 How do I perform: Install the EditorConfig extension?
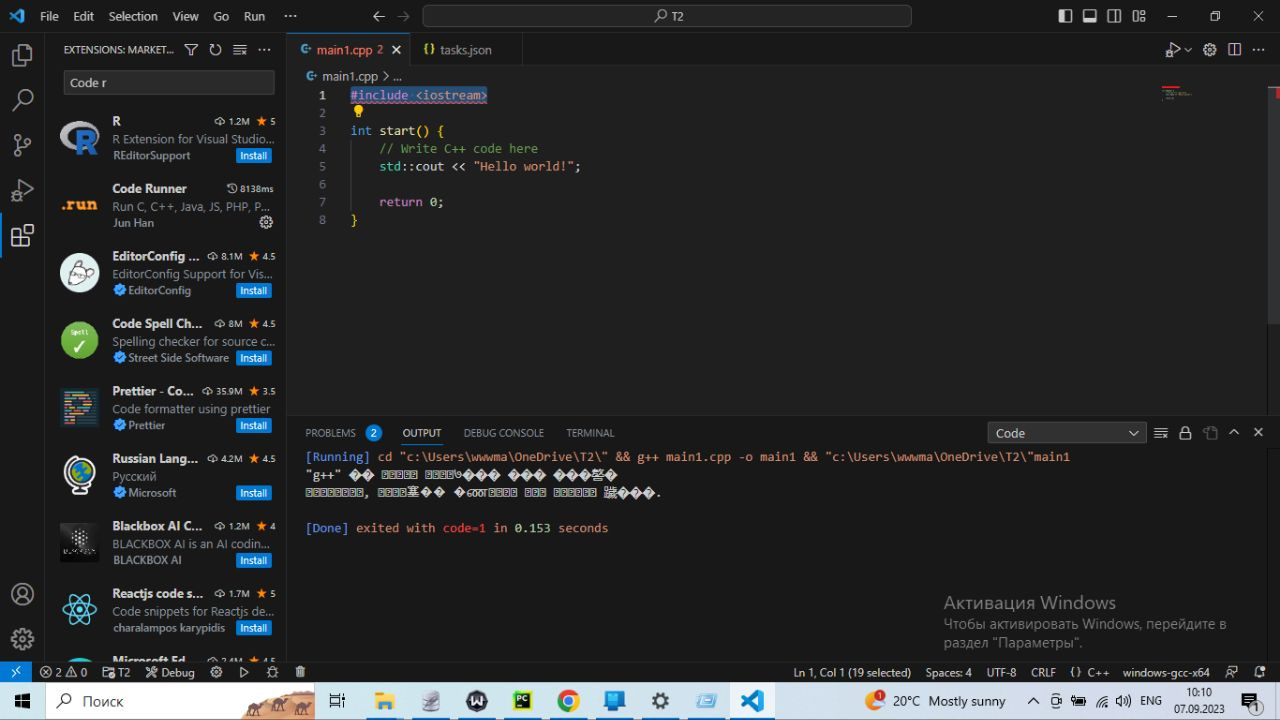point(254,291)
